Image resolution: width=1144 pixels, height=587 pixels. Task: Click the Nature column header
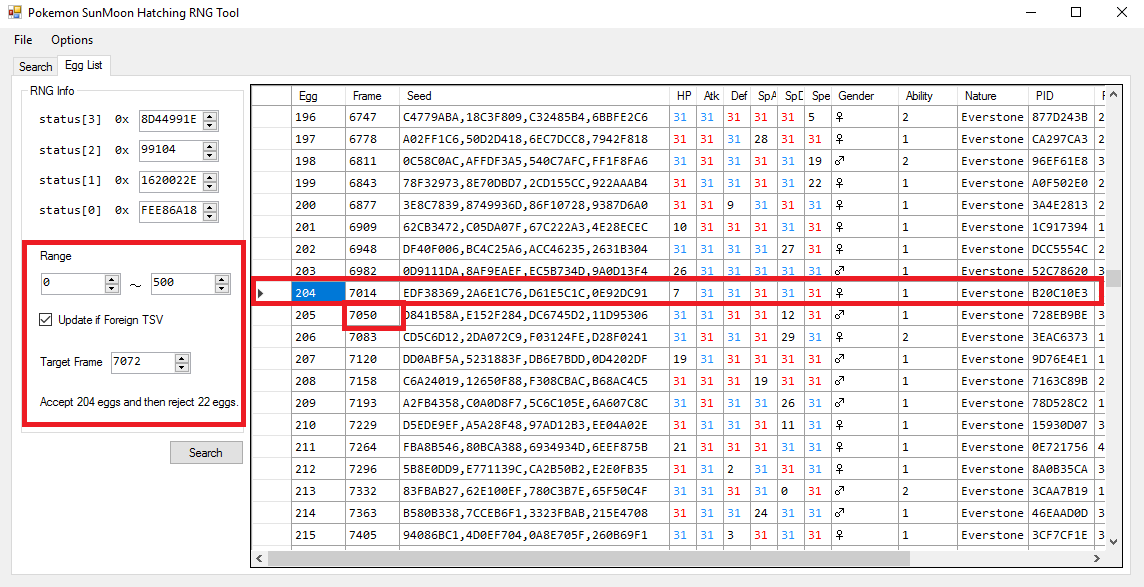[980, 96]
